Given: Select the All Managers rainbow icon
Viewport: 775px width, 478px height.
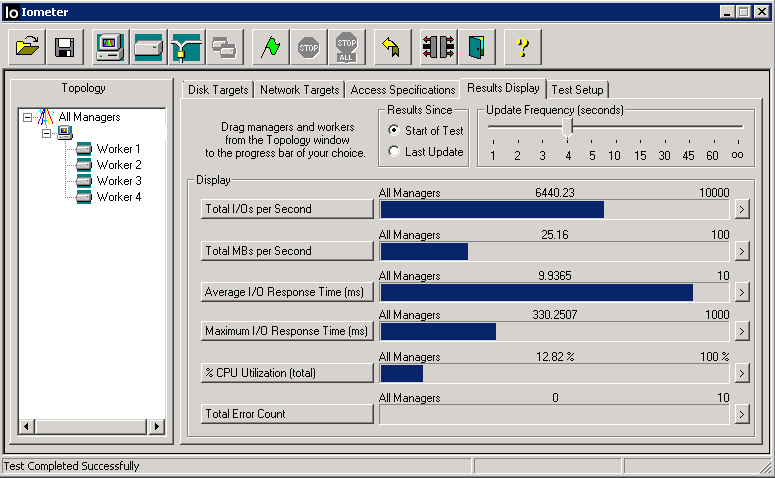Looking at the screenshot, I should pos(45,117).
